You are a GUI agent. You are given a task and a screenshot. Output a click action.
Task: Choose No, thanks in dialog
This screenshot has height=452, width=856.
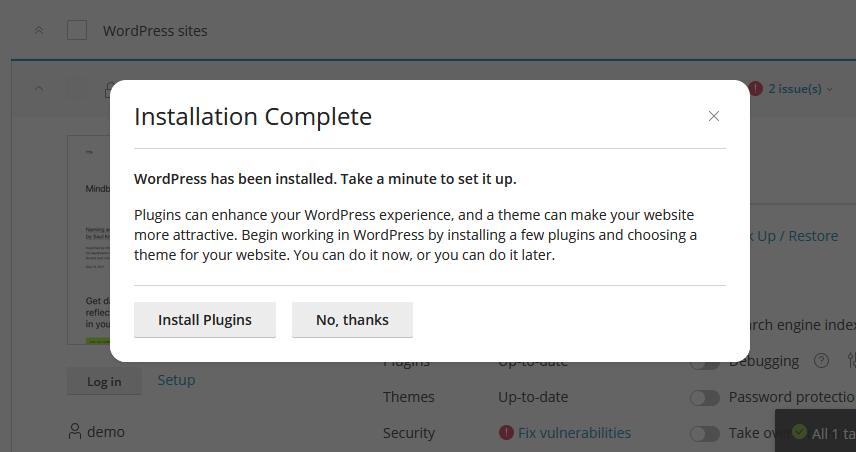(352, 320)
